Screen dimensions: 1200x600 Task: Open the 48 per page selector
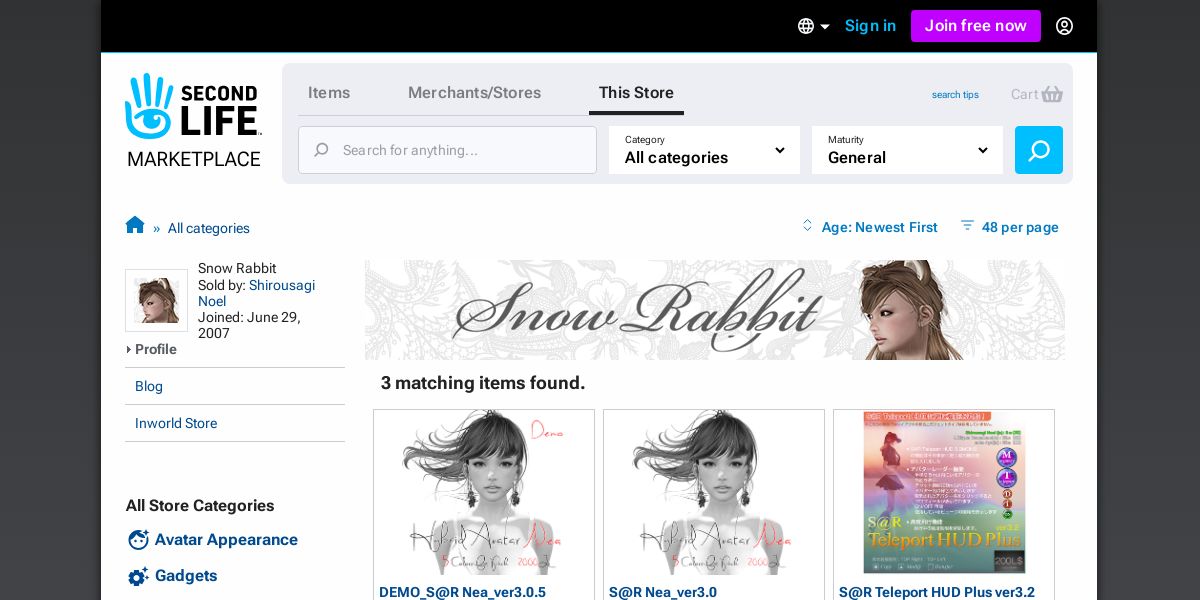(x=1020, y=227)
